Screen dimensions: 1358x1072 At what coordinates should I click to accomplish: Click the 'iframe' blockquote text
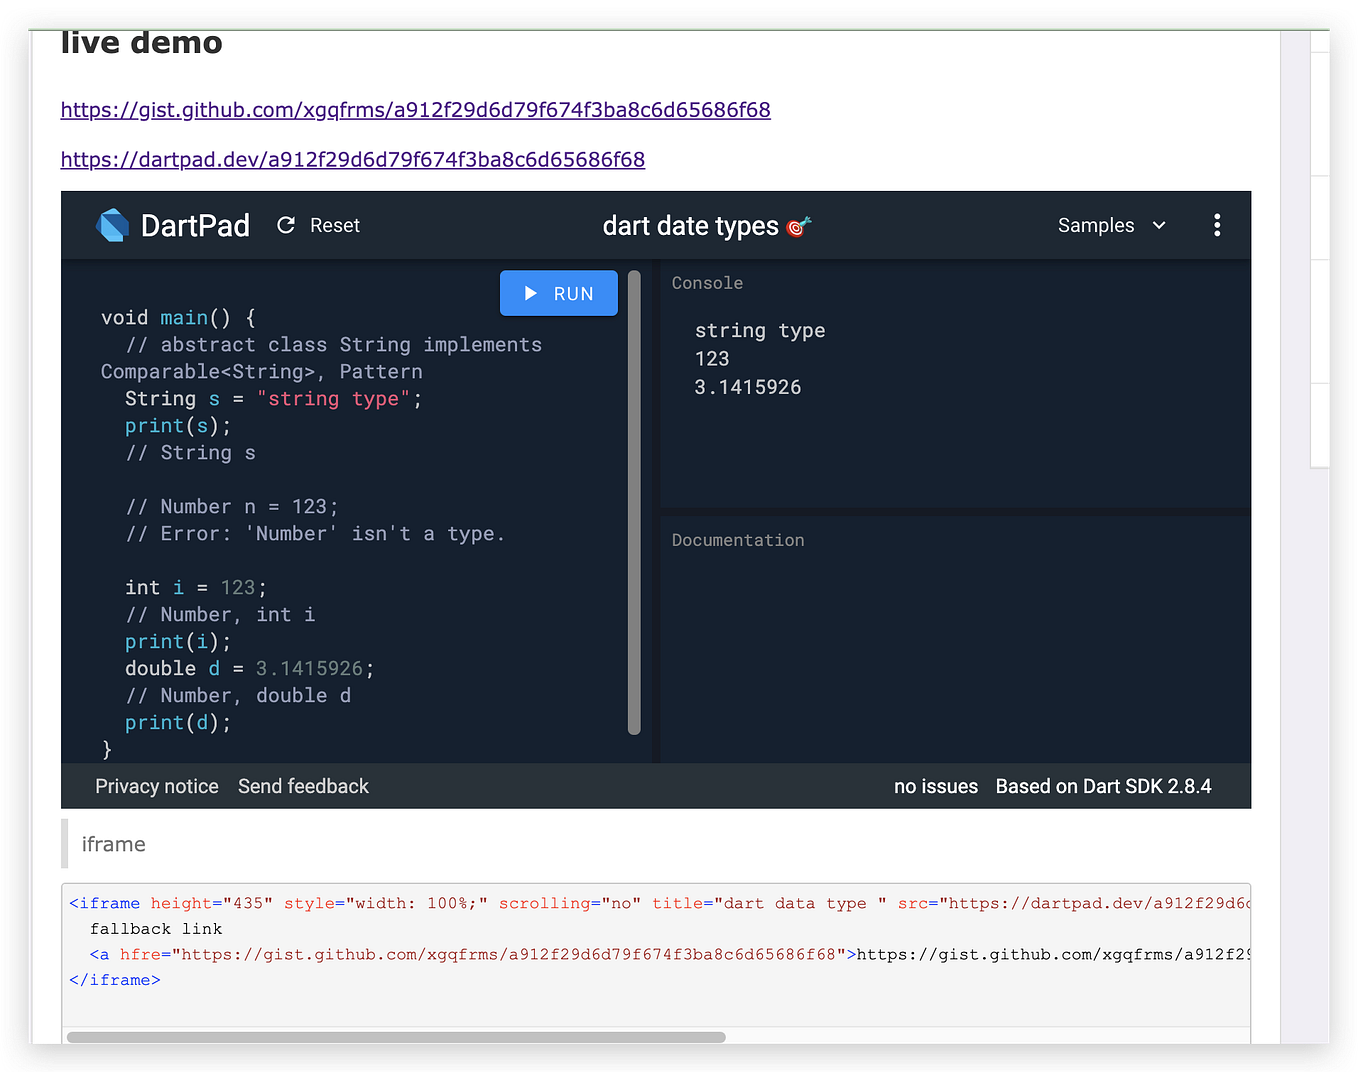[113, 844]
